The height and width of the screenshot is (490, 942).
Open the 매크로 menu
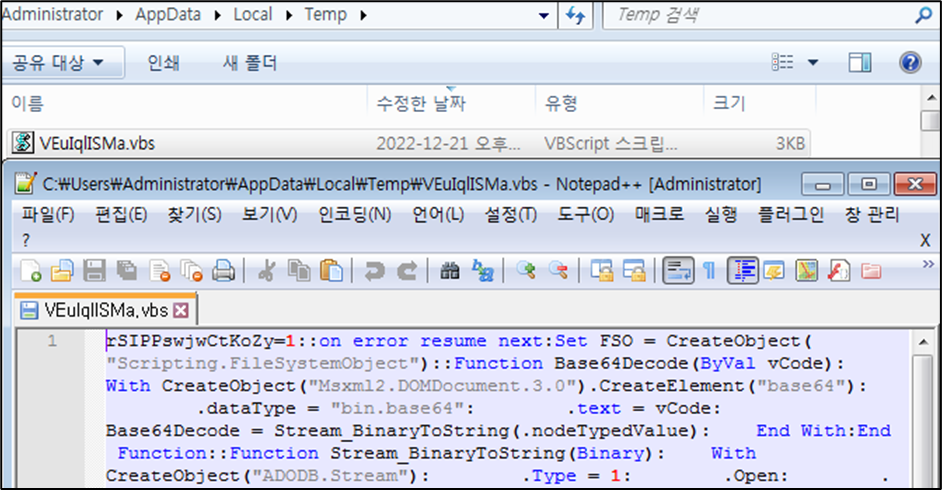[660, 214]
